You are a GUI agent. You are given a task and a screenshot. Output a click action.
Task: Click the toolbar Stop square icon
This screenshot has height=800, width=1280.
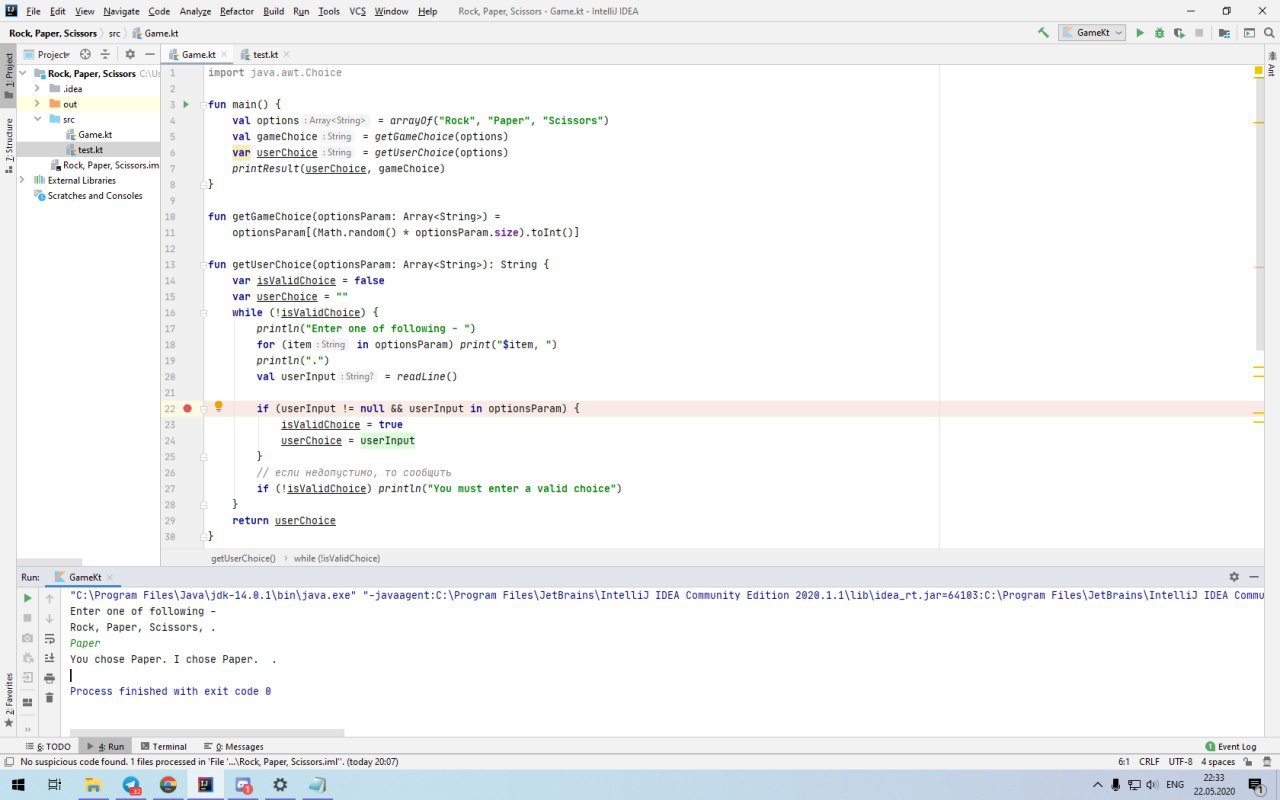pyautogui.click(x=1200, y=33)
